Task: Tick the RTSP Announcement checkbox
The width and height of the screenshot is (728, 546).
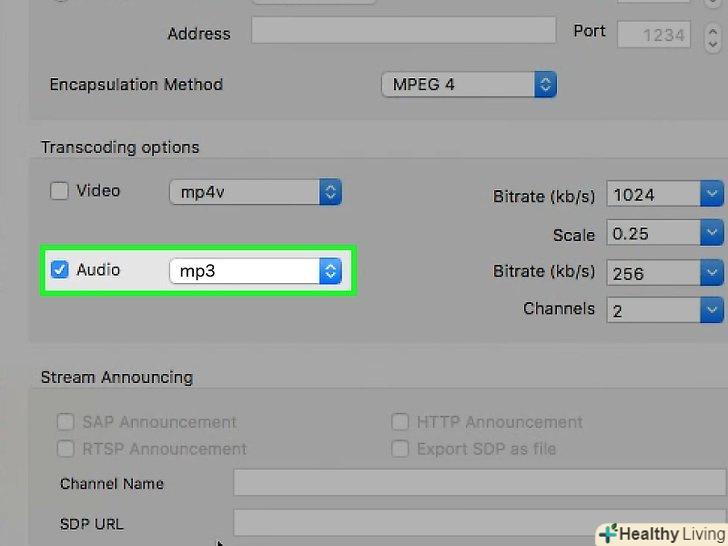Action: pyautogui.click(x=65, y=449)
